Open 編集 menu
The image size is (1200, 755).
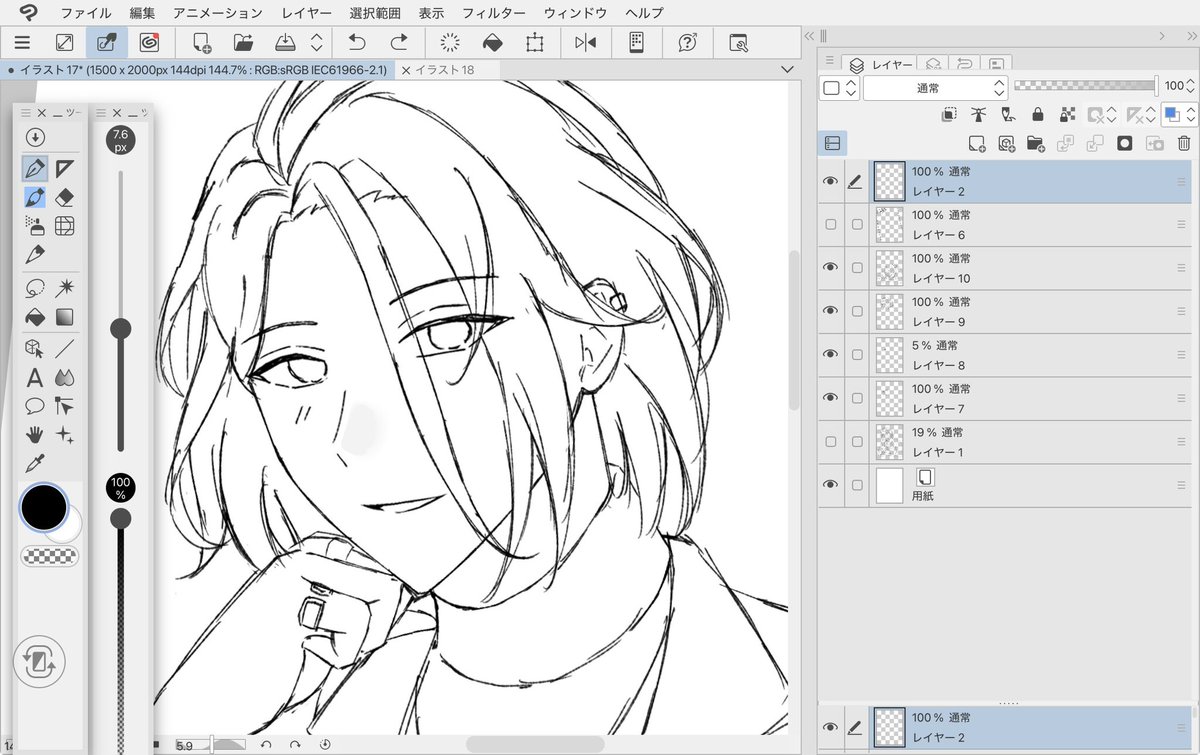click(x=142, y=13)
